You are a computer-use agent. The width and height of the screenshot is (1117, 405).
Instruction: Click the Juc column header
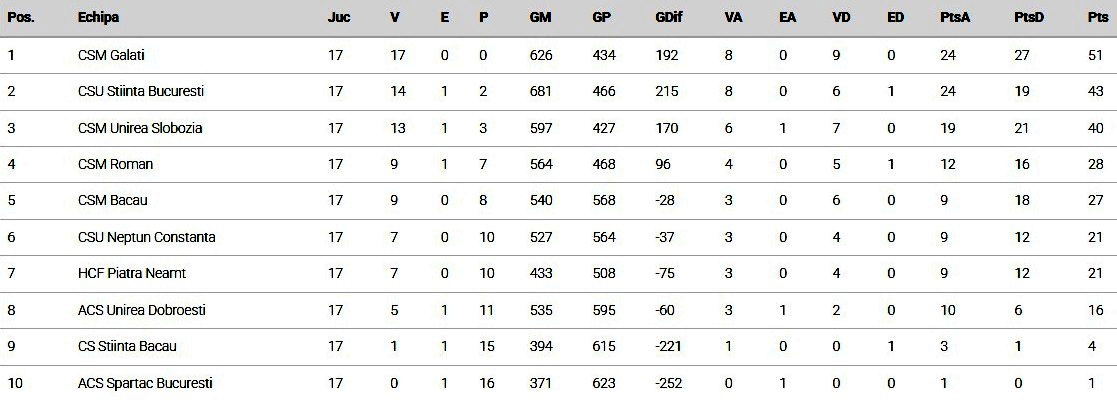pos(338,18)
